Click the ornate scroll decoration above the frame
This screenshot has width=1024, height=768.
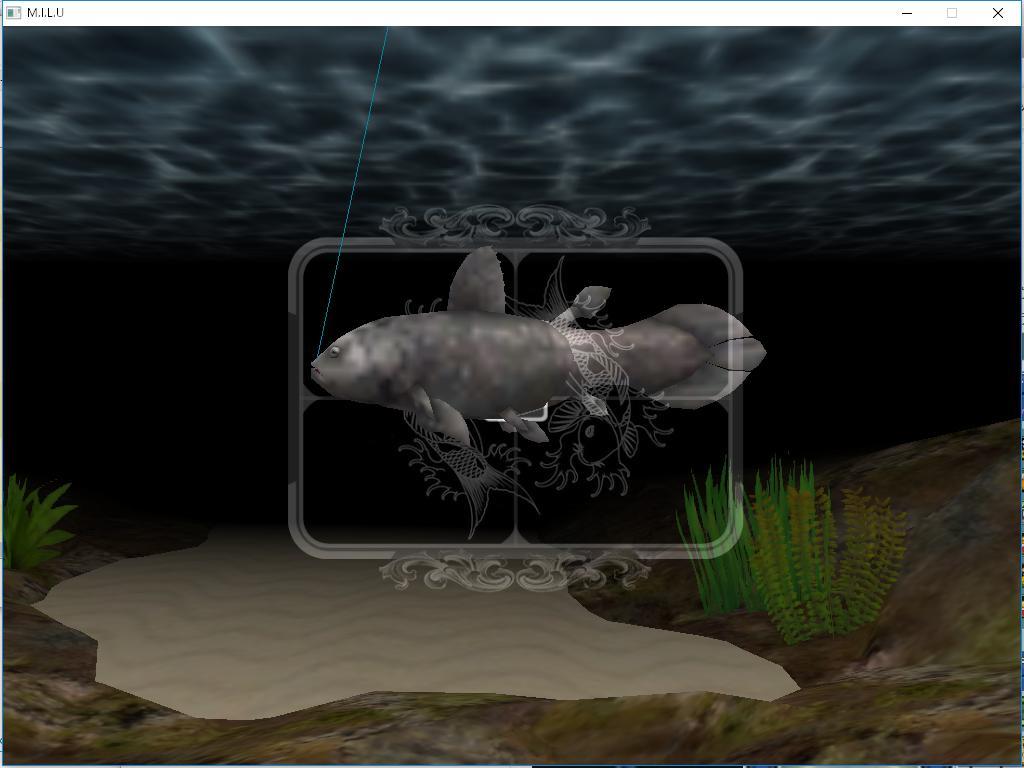(514, 223)
